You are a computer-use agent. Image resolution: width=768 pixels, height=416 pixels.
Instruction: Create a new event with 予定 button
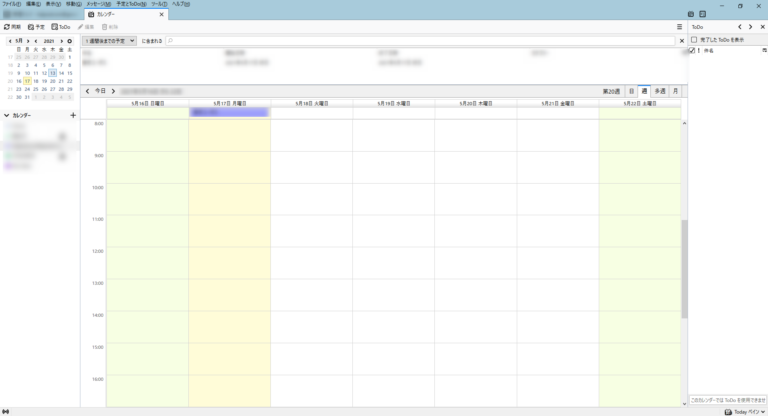coord(36,27)
